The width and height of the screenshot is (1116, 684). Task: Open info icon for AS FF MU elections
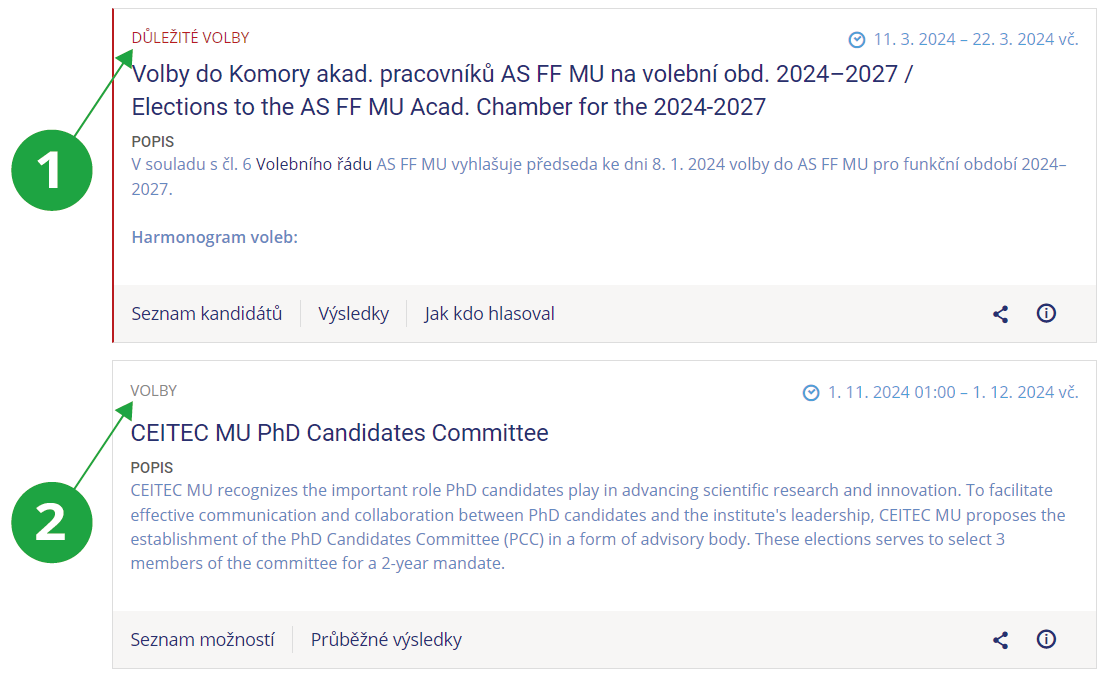[x=1046, y=313]
